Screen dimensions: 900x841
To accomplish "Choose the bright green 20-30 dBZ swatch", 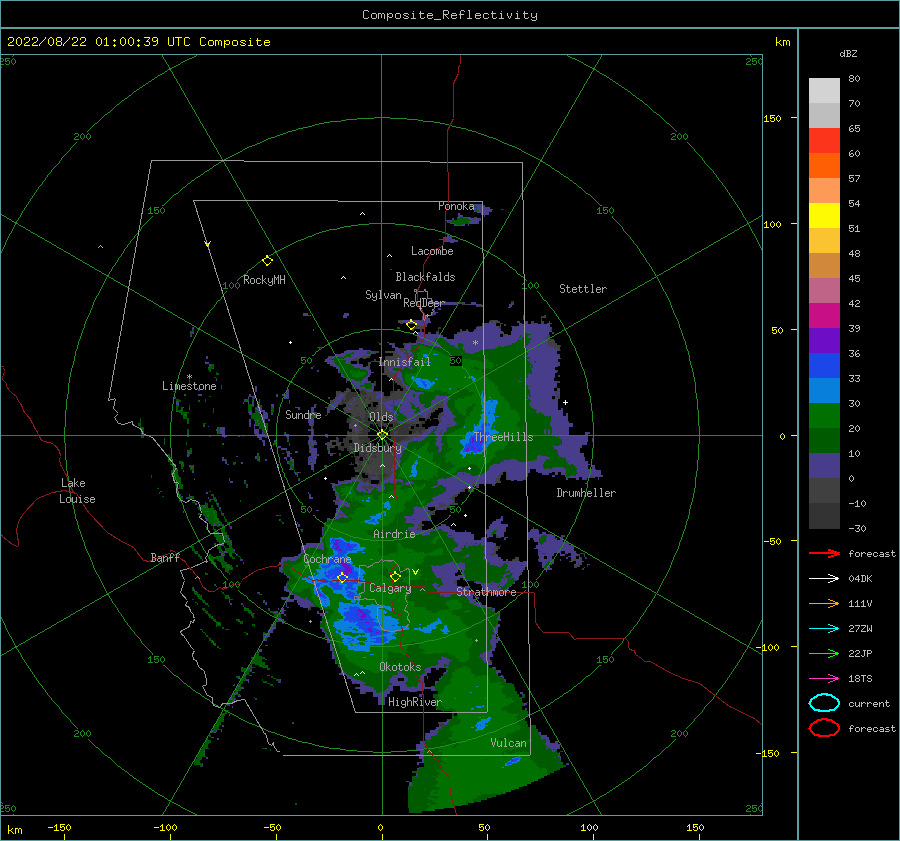I will point(824,416).
